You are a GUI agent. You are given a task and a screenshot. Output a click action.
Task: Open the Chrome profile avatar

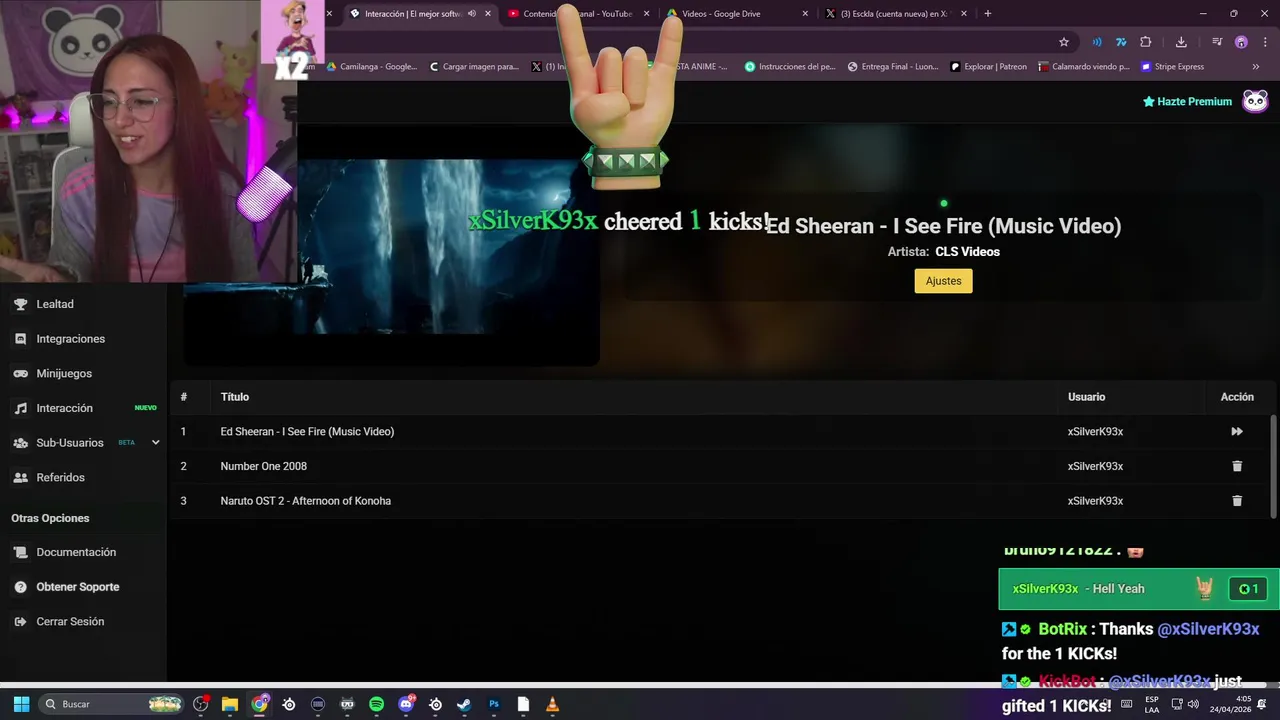click(x=1241, y=42)
